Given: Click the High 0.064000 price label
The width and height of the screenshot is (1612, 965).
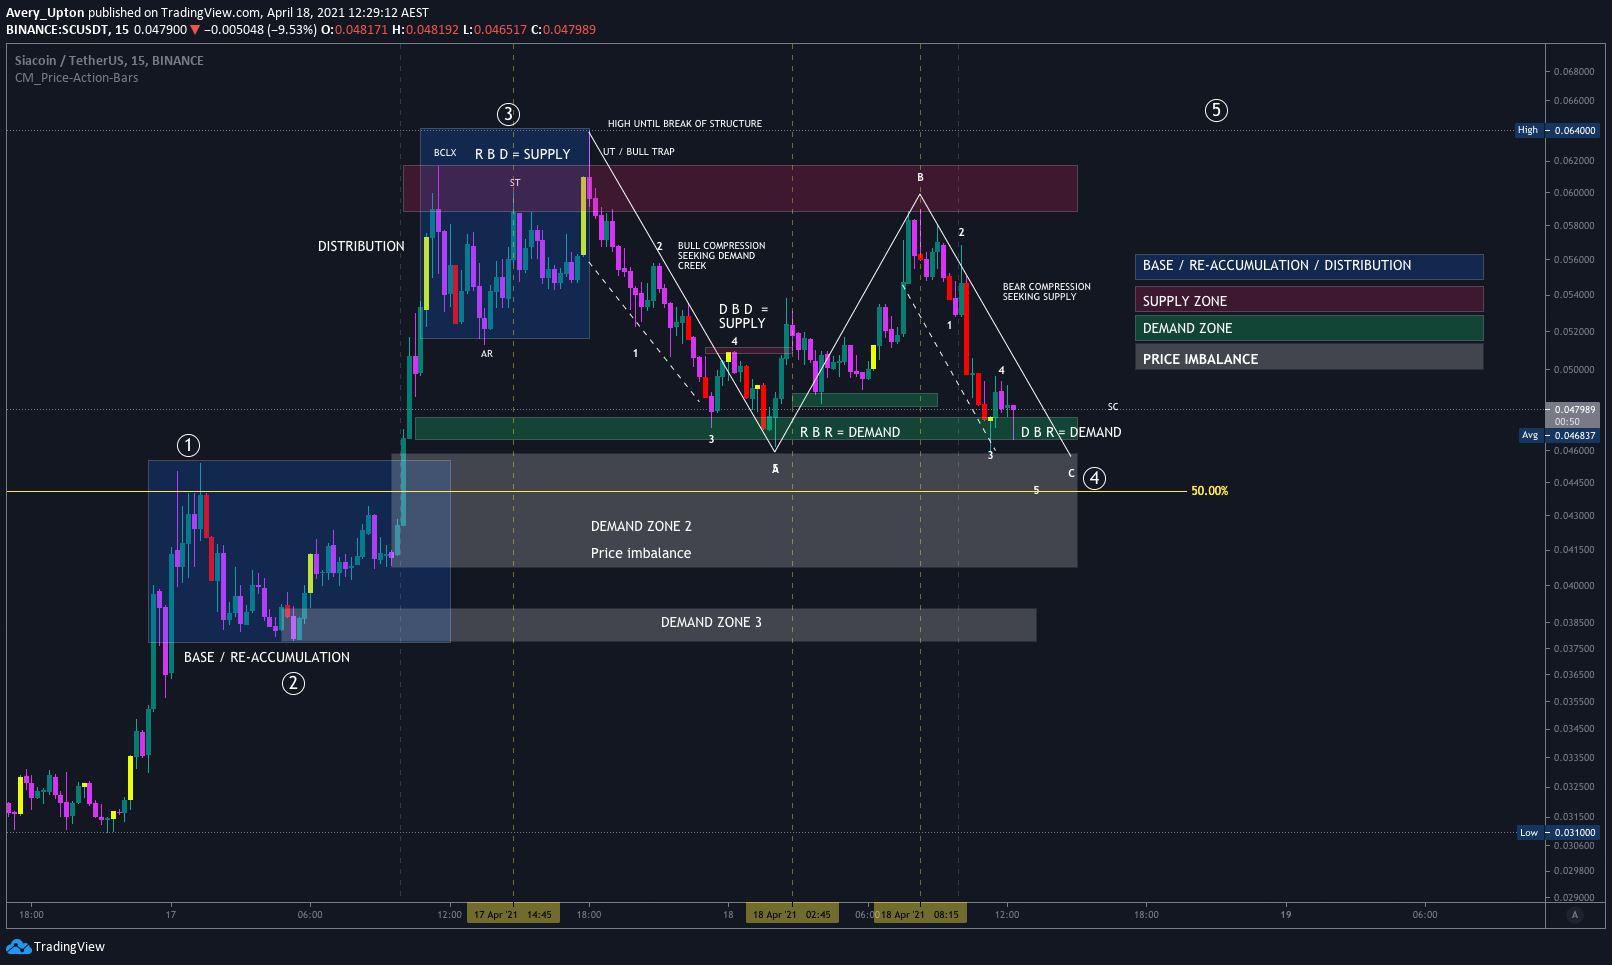Looking at the screenshot, I should (1557, 130).
